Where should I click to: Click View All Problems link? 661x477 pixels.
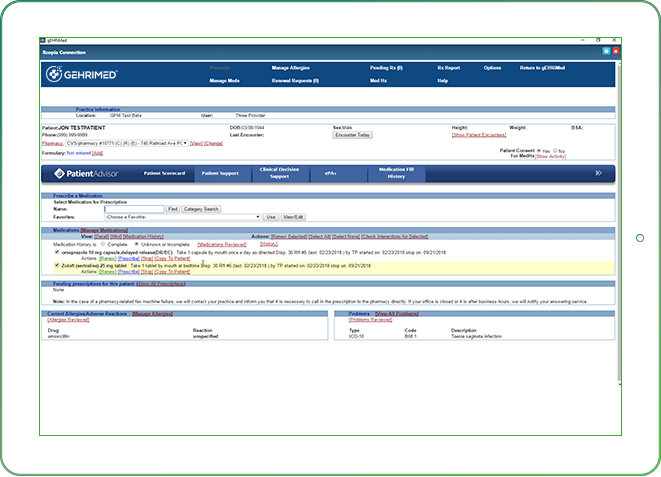click(397, 314)
